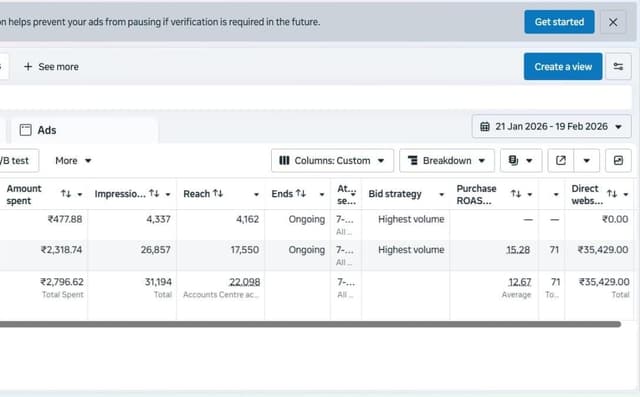Open Bid strategy column menu arrow
The width and height of the screenshot is (640, 397).
pos(441,195)
